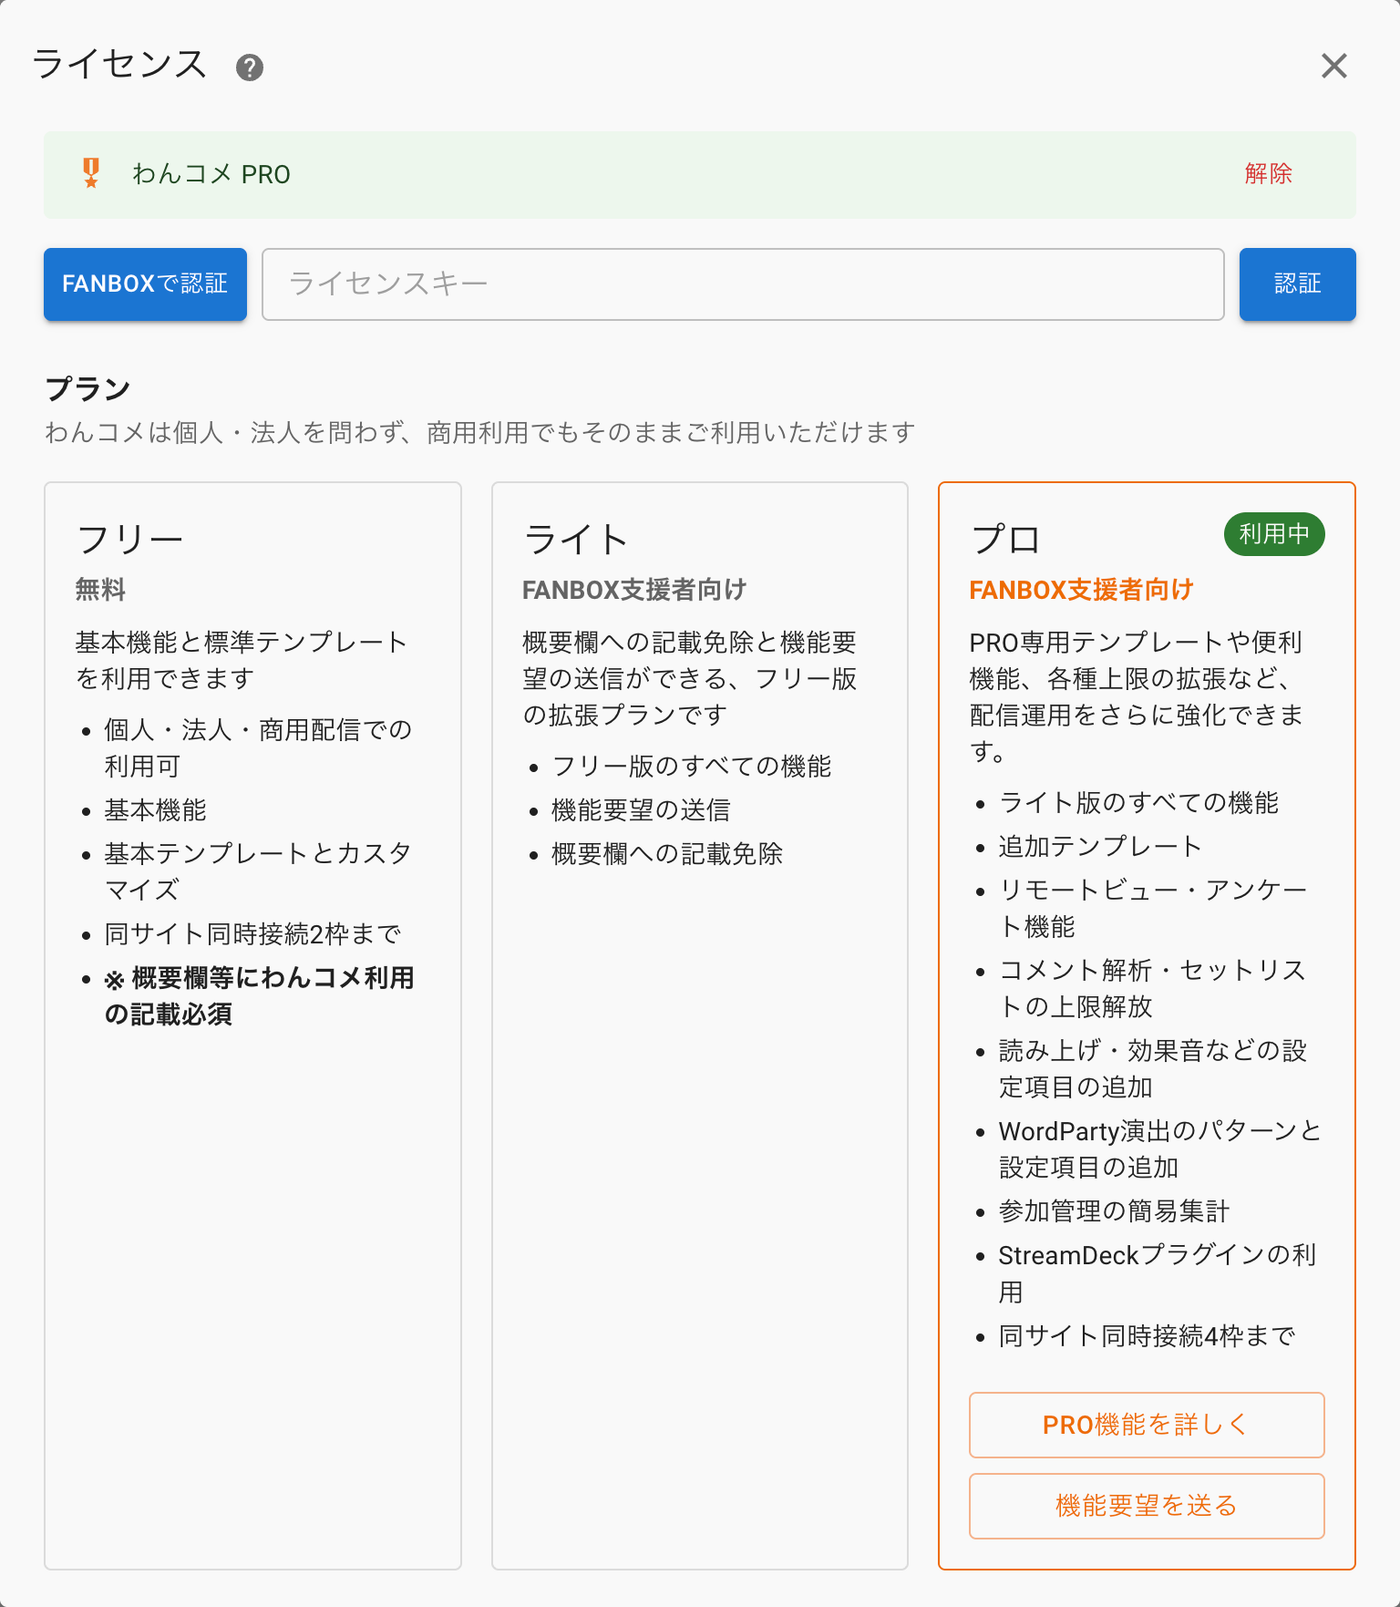Click 基本テンプレートとカスタマイズ list item

pos(258,871)
